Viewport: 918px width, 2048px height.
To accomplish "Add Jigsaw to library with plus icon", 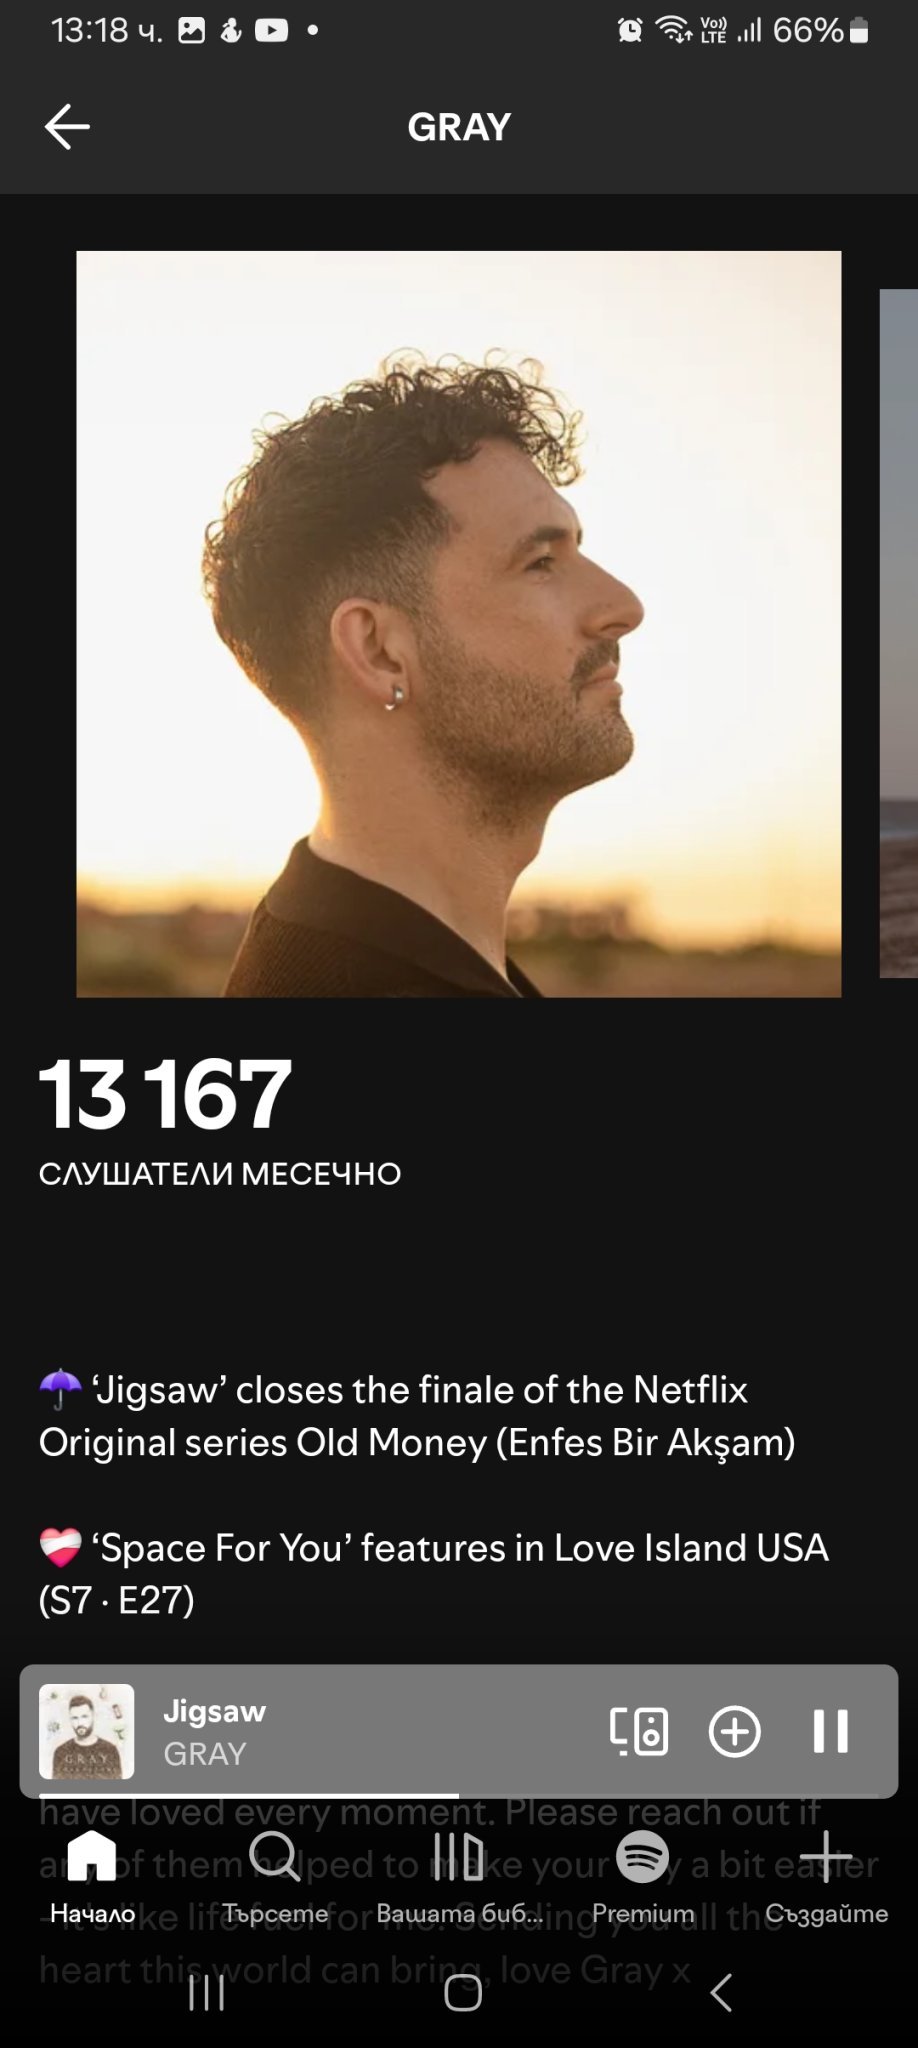I will [735, 1731].
